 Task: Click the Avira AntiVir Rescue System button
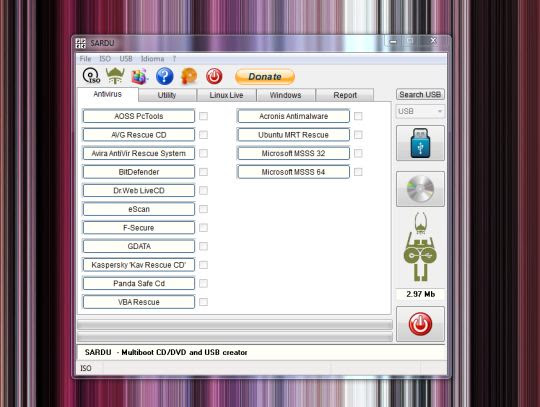pos(139,153)
